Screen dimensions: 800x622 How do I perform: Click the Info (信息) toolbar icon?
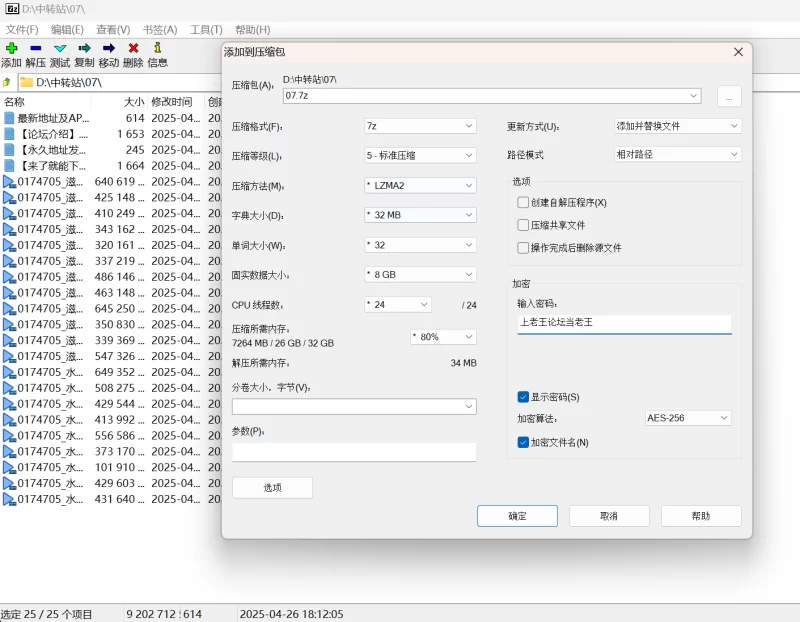point(157,48)
